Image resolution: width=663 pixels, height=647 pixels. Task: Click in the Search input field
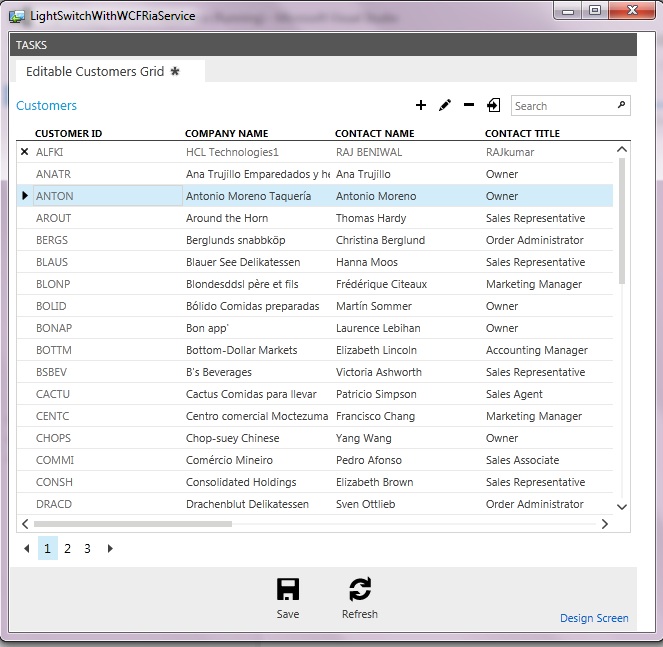tap(562, 106)
